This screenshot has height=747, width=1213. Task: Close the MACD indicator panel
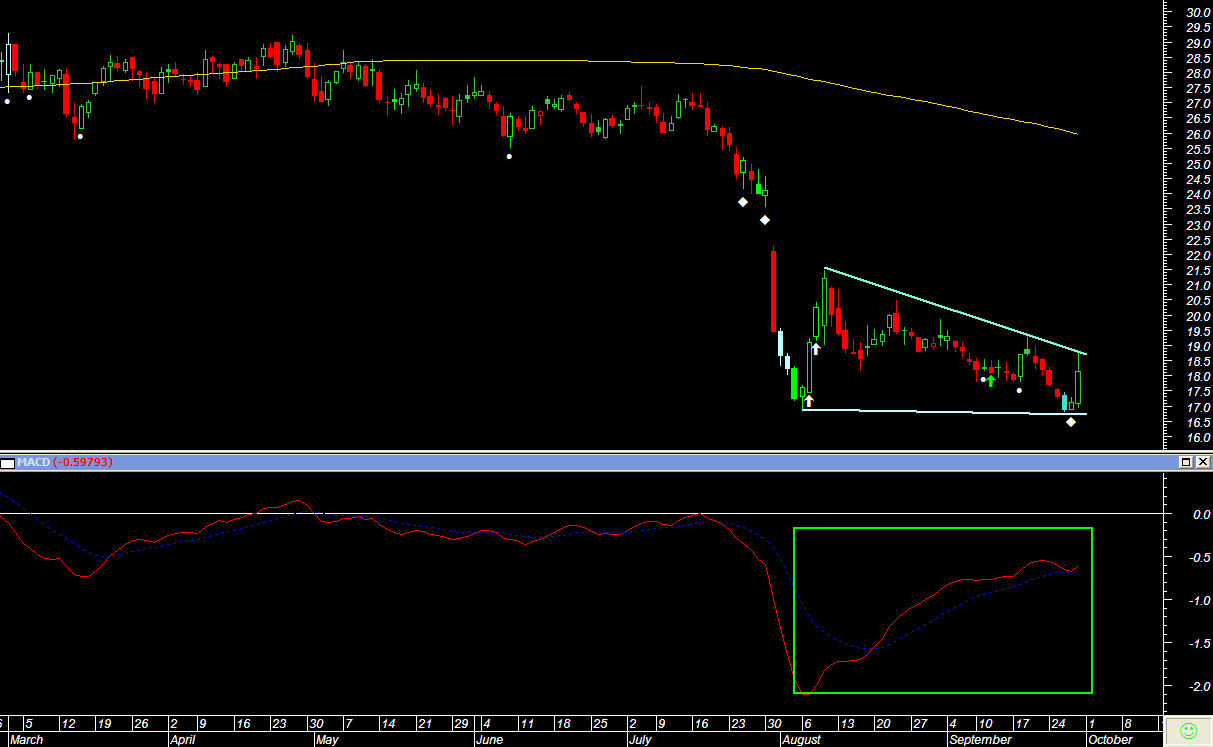click(x=1201, y=462)
